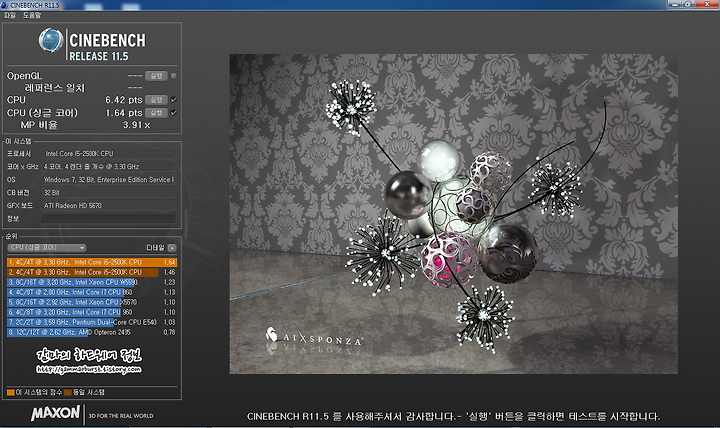Image resolution: width=720 pixels, height=428 pixels.
Task: Click the CINEBENCH globe logo icon
Action: click(51, 40)
